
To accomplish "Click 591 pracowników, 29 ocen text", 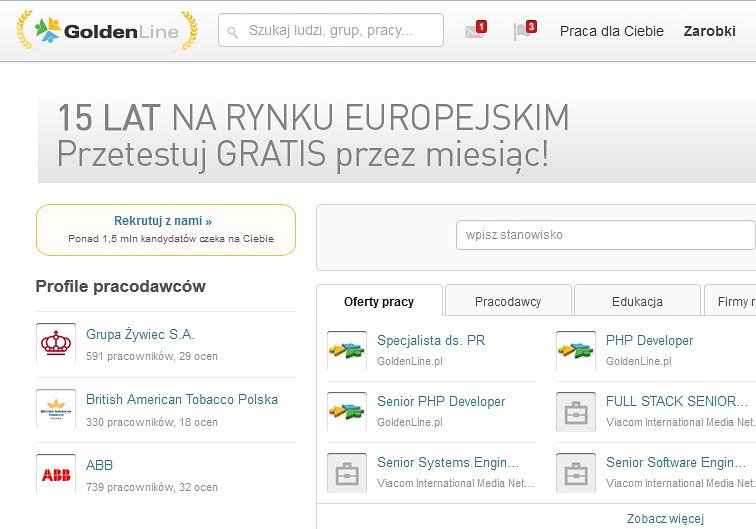I will click(x=152, y=356).
